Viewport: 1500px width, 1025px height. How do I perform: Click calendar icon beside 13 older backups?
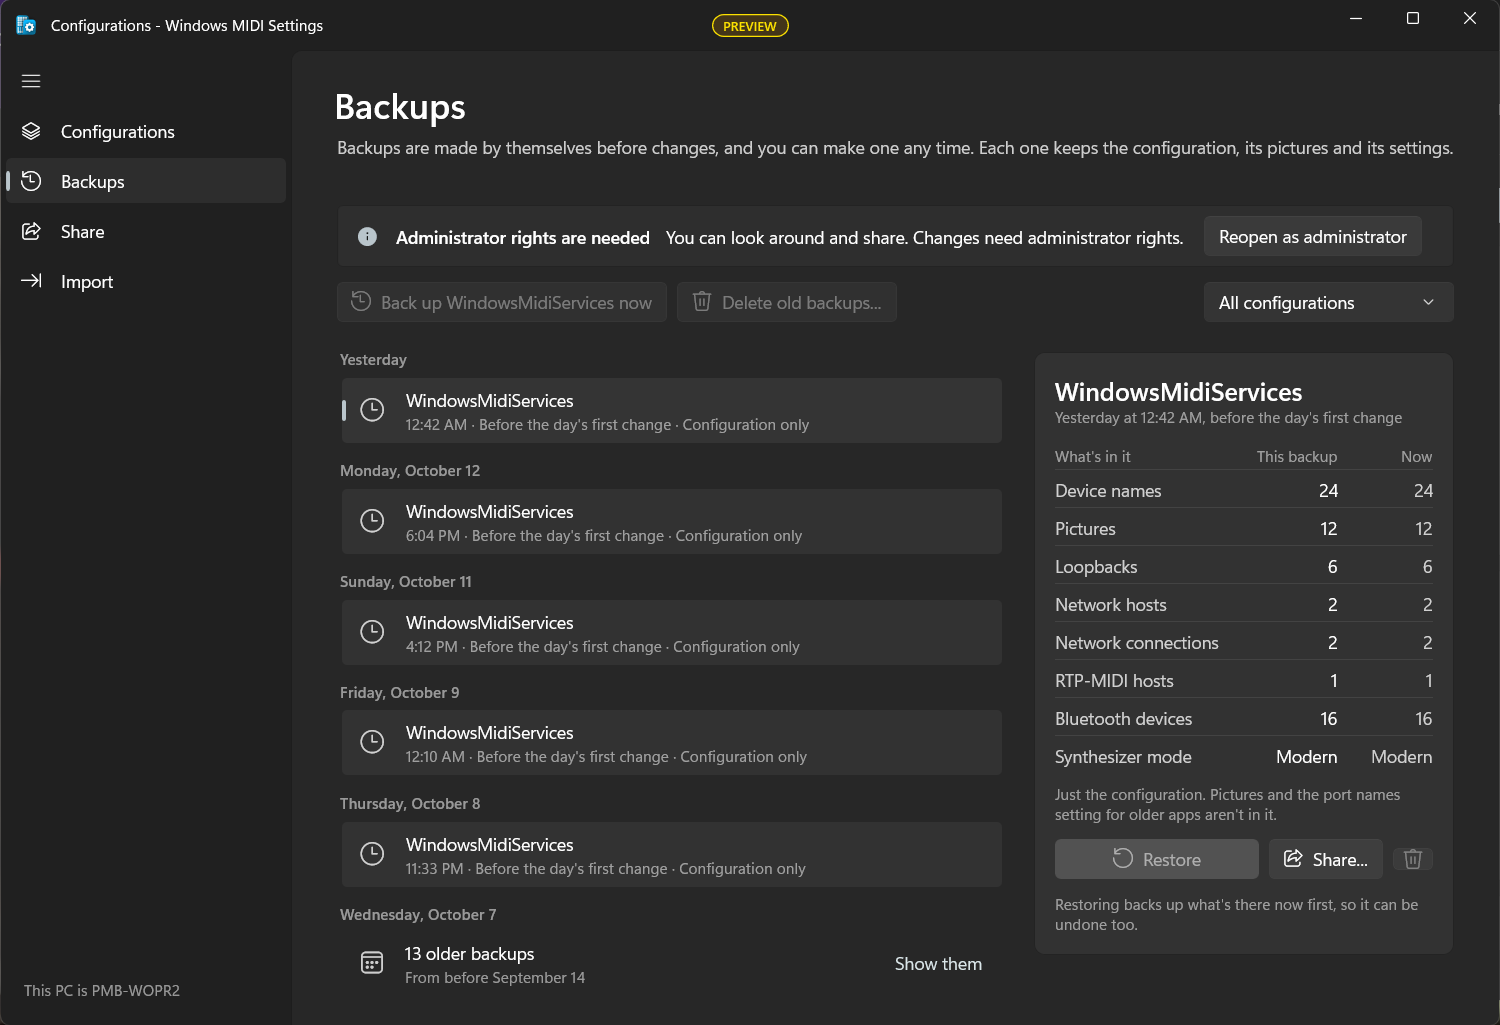pos(372,963)
